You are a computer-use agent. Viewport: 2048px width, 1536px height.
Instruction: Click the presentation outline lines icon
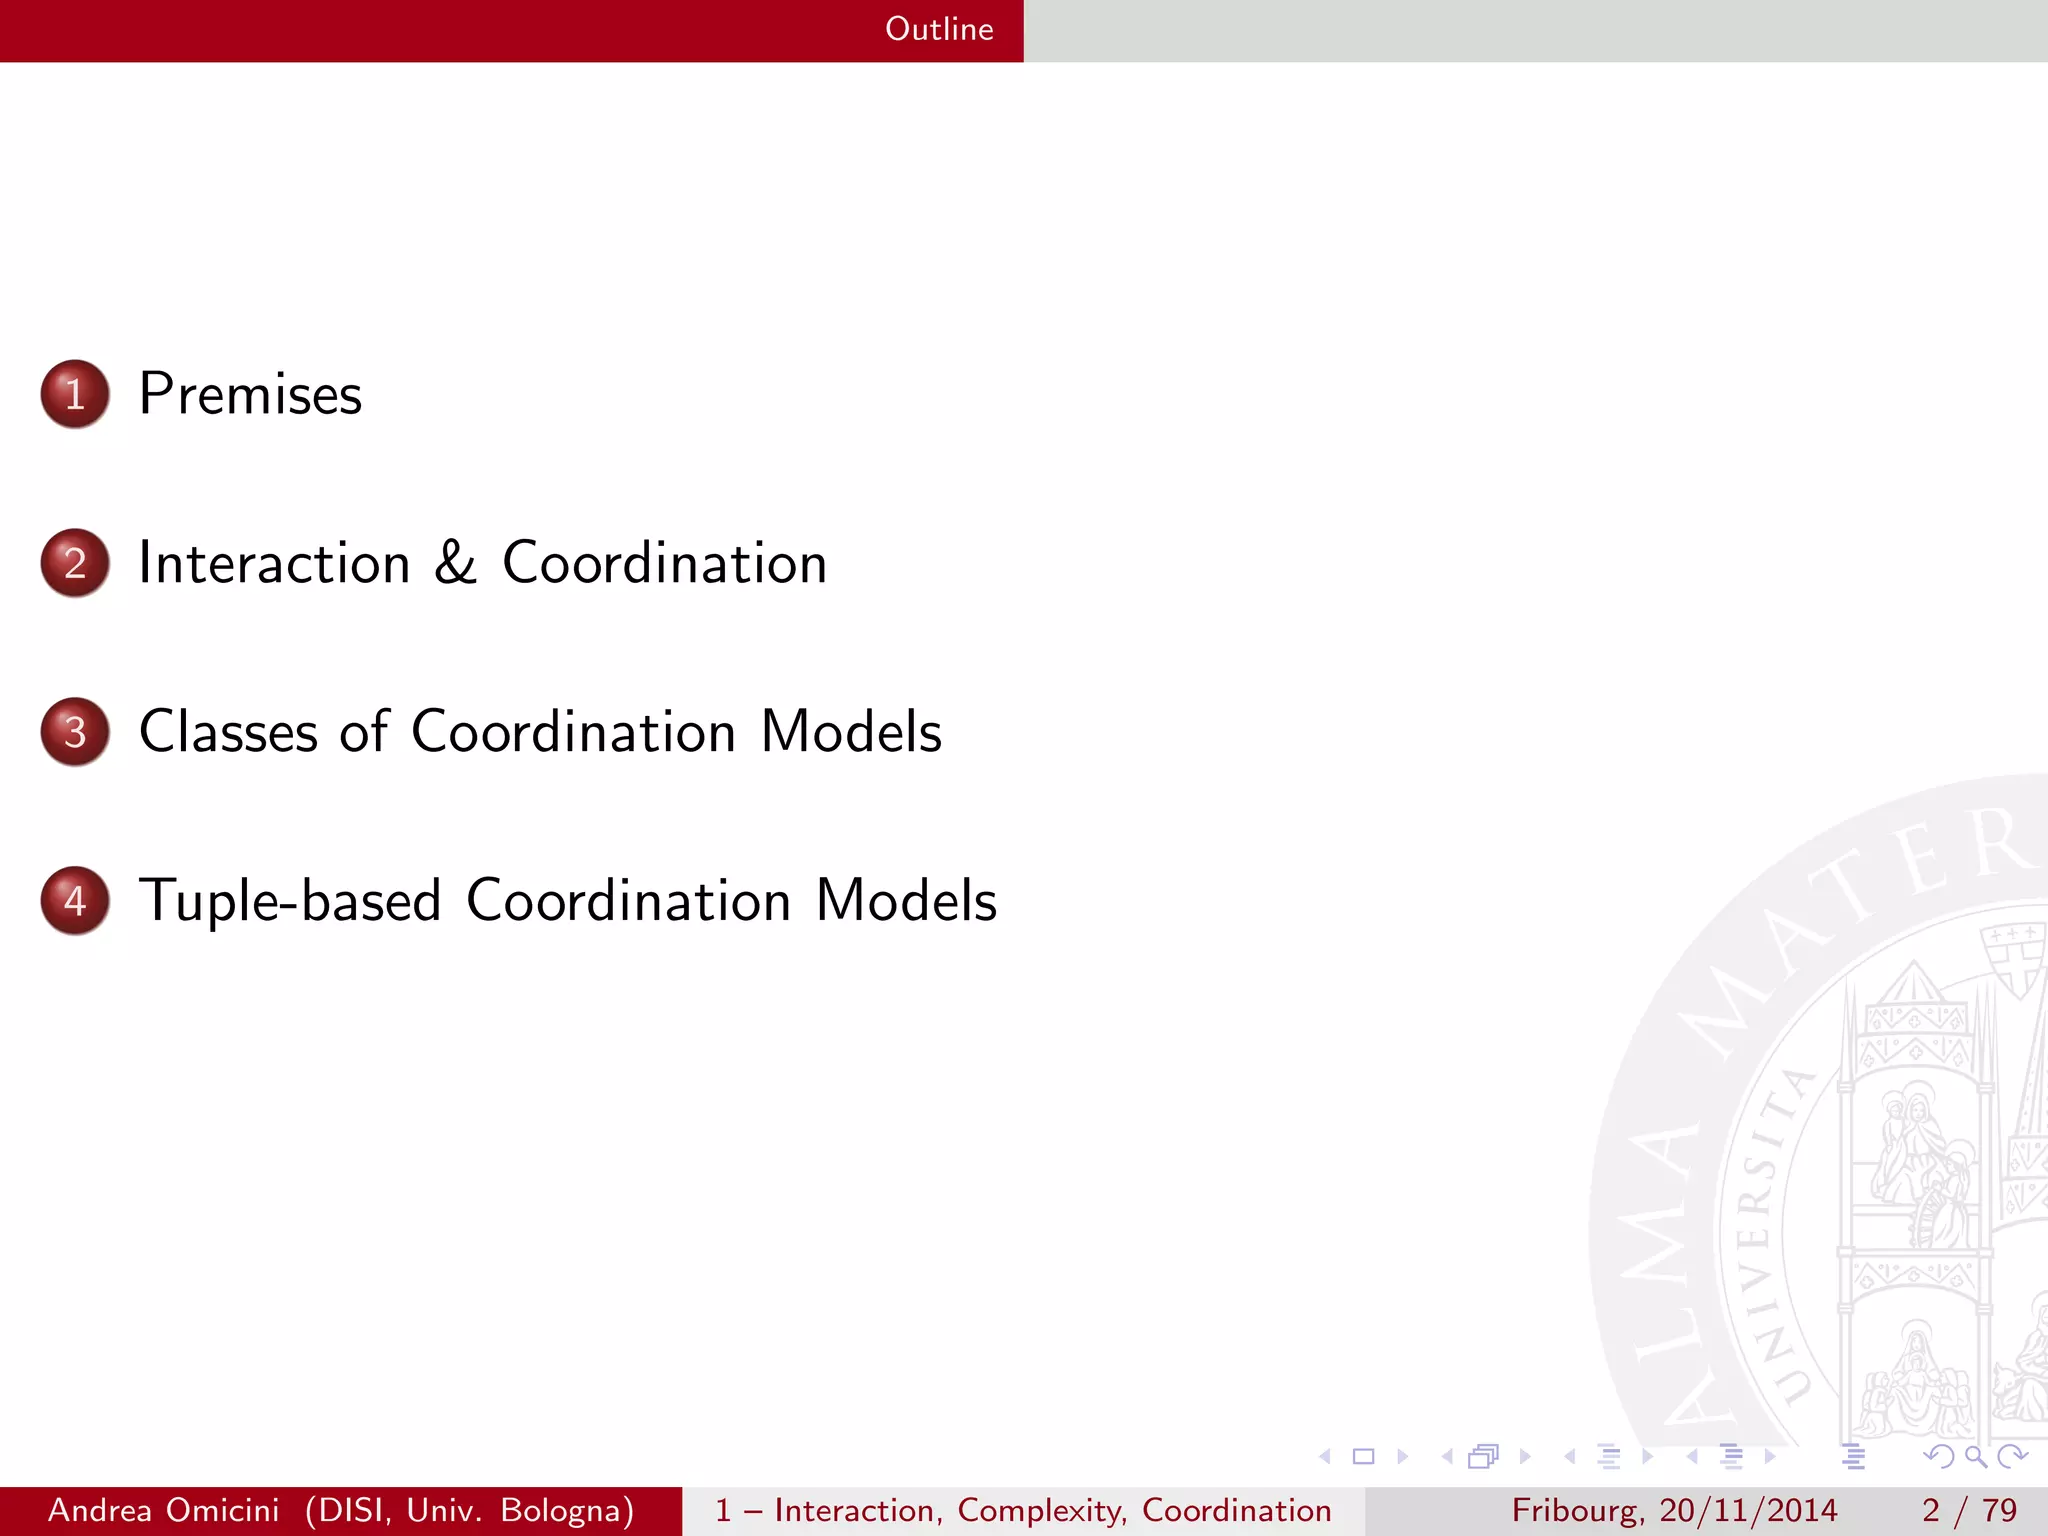point(1853,1457)
